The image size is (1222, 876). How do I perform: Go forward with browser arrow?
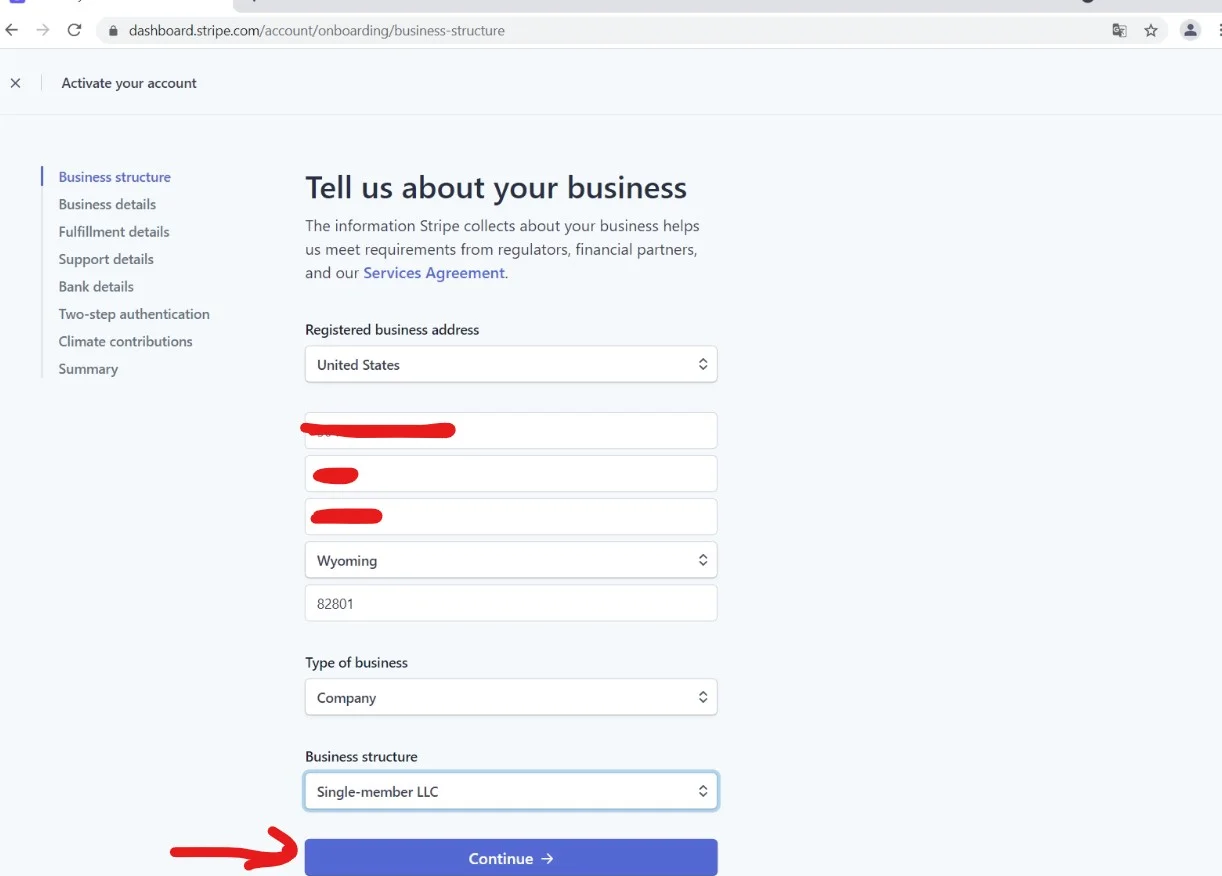coord(43,30)
